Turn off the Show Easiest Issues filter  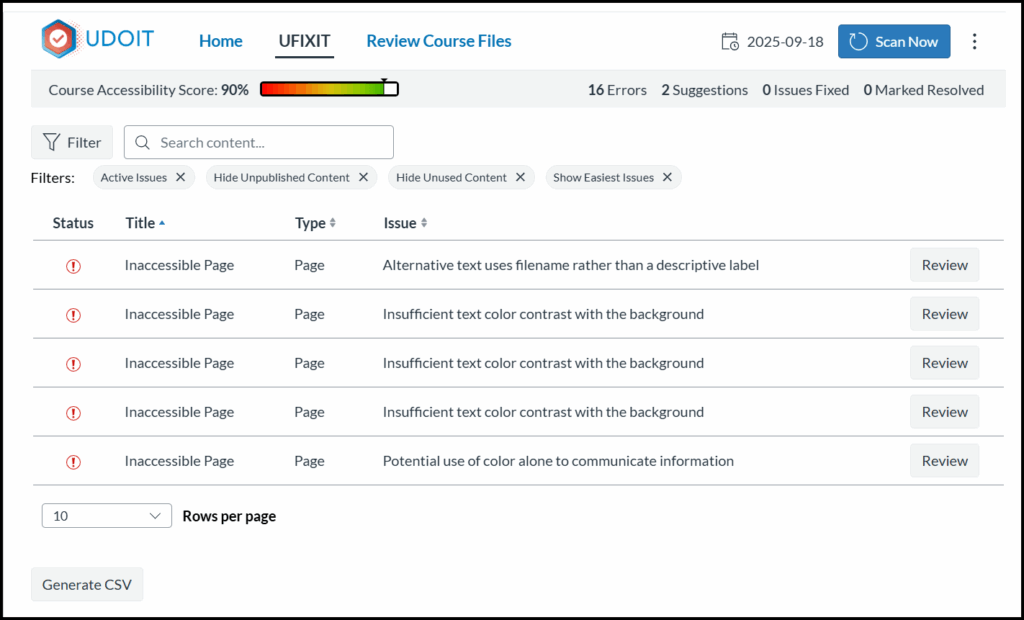667,177
